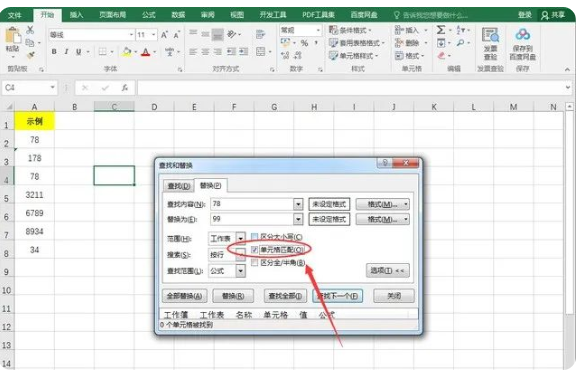Open the font name dropdown
Screen dimensions: 578x371
tap(131, 35)
